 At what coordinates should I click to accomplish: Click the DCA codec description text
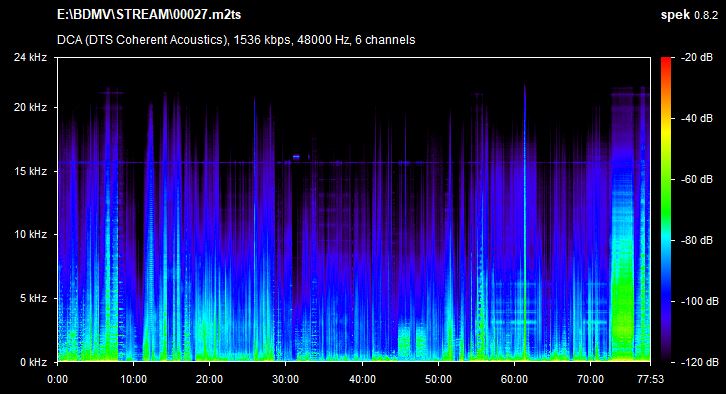pyautogui.click(x=236, y=40)
